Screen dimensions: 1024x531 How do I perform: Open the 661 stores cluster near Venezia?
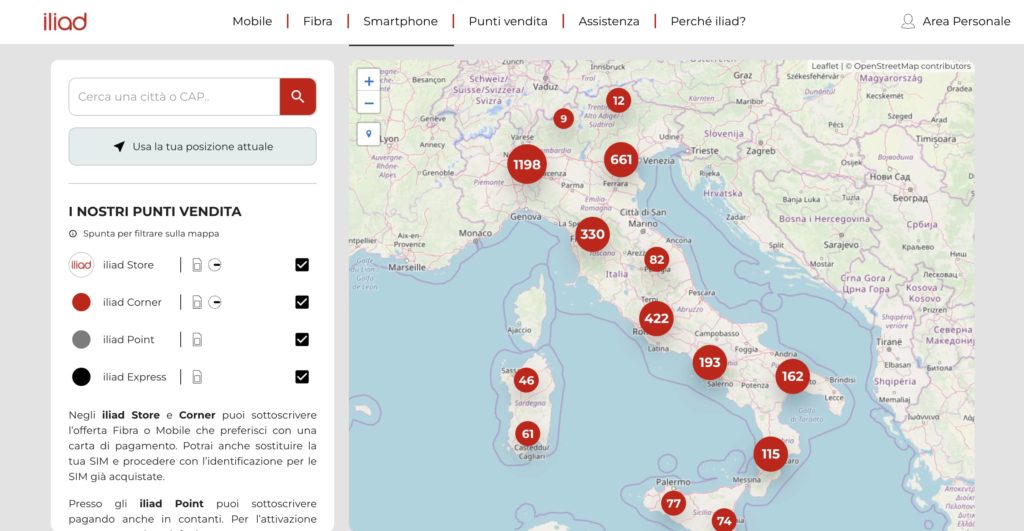621,159
